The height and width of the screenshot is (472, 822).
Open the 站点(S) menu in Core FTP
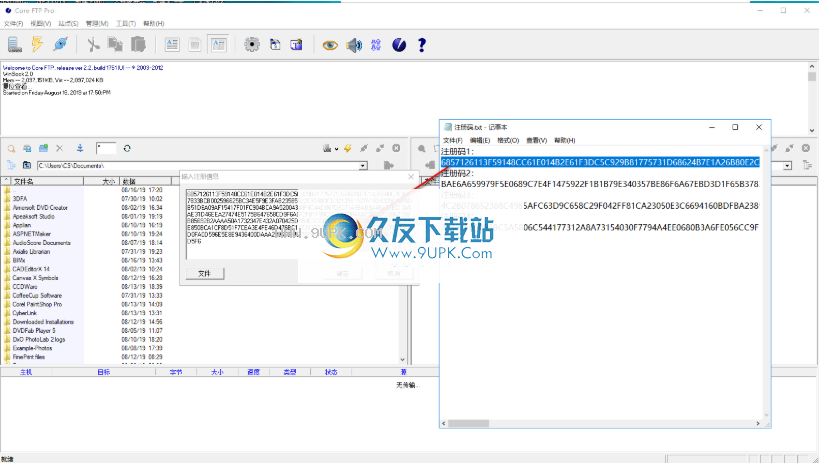(68, 24)
